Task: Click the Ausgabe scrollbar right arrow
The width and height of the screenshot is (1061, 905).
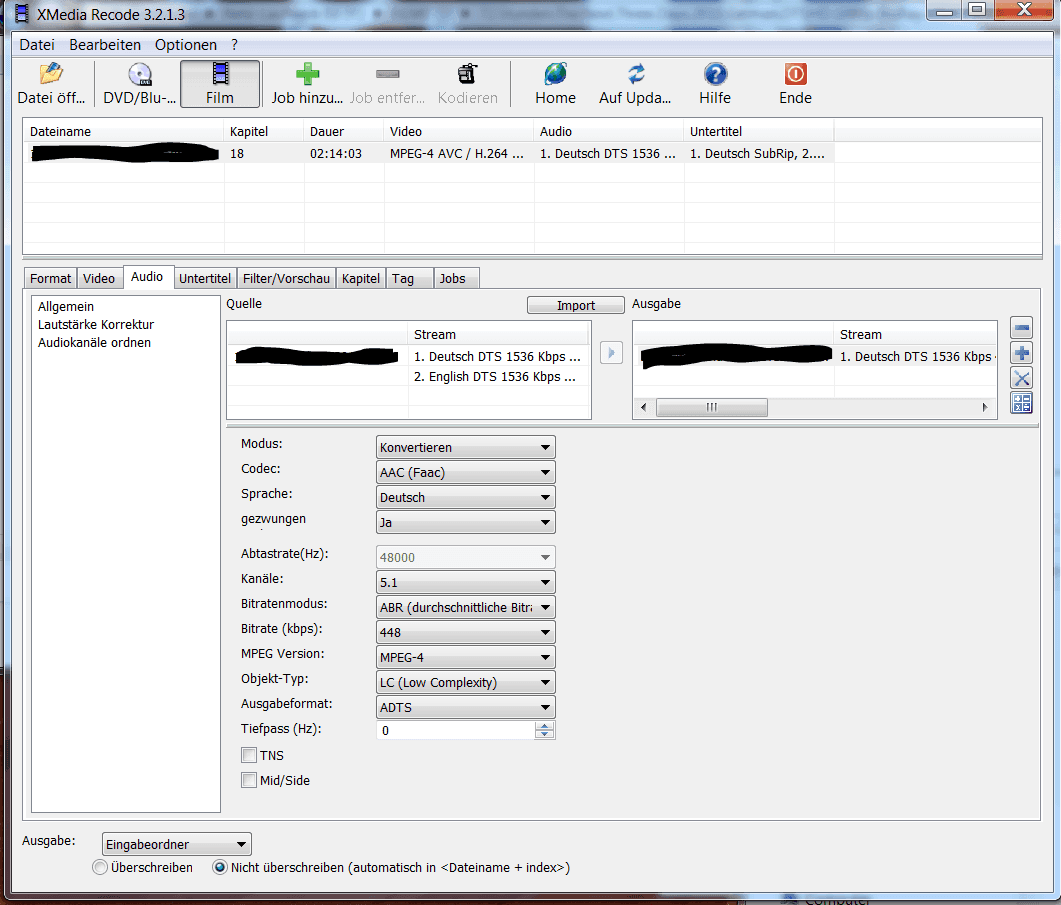Action: point(985,407)
